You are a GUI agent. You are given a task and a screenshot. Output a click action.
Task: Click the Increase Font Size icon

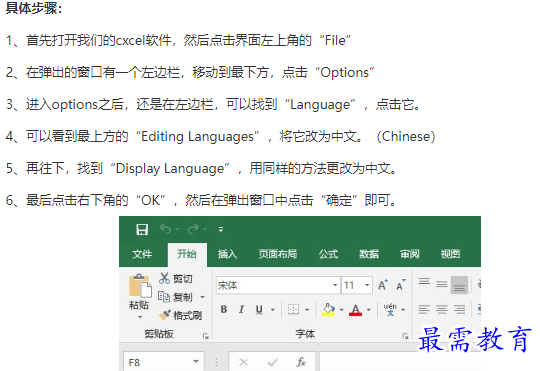coord(383,285)
